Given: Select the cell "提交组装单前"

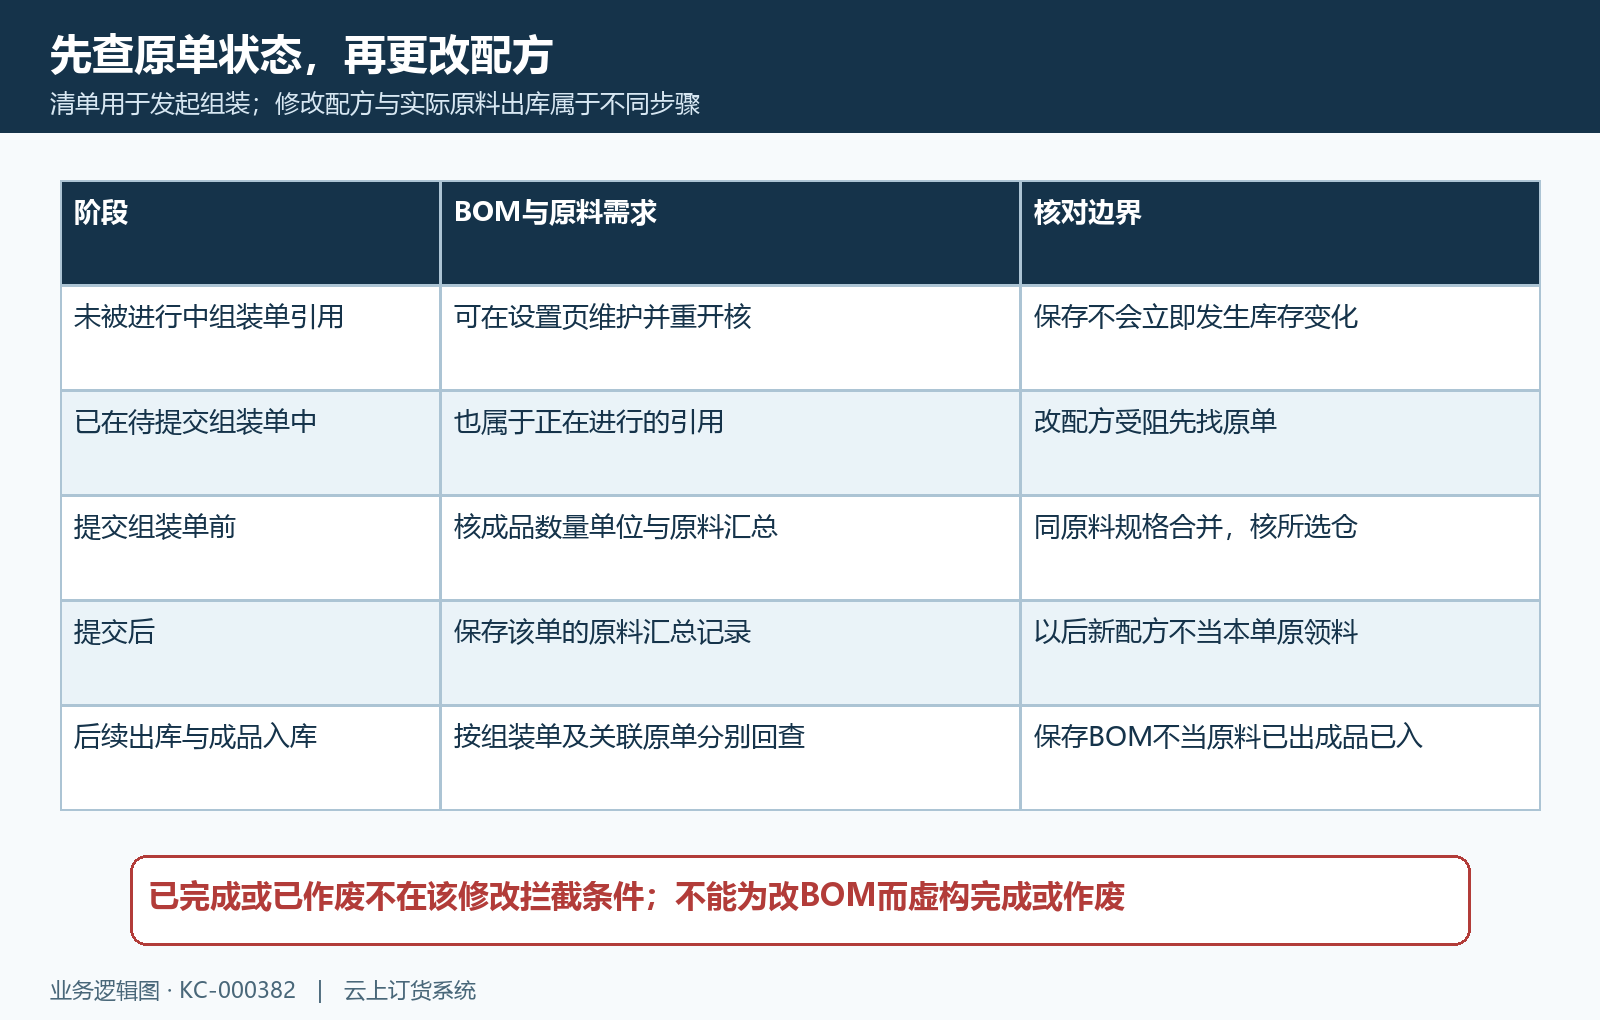Looking at the screenshot, I should (x=251, y=548).
